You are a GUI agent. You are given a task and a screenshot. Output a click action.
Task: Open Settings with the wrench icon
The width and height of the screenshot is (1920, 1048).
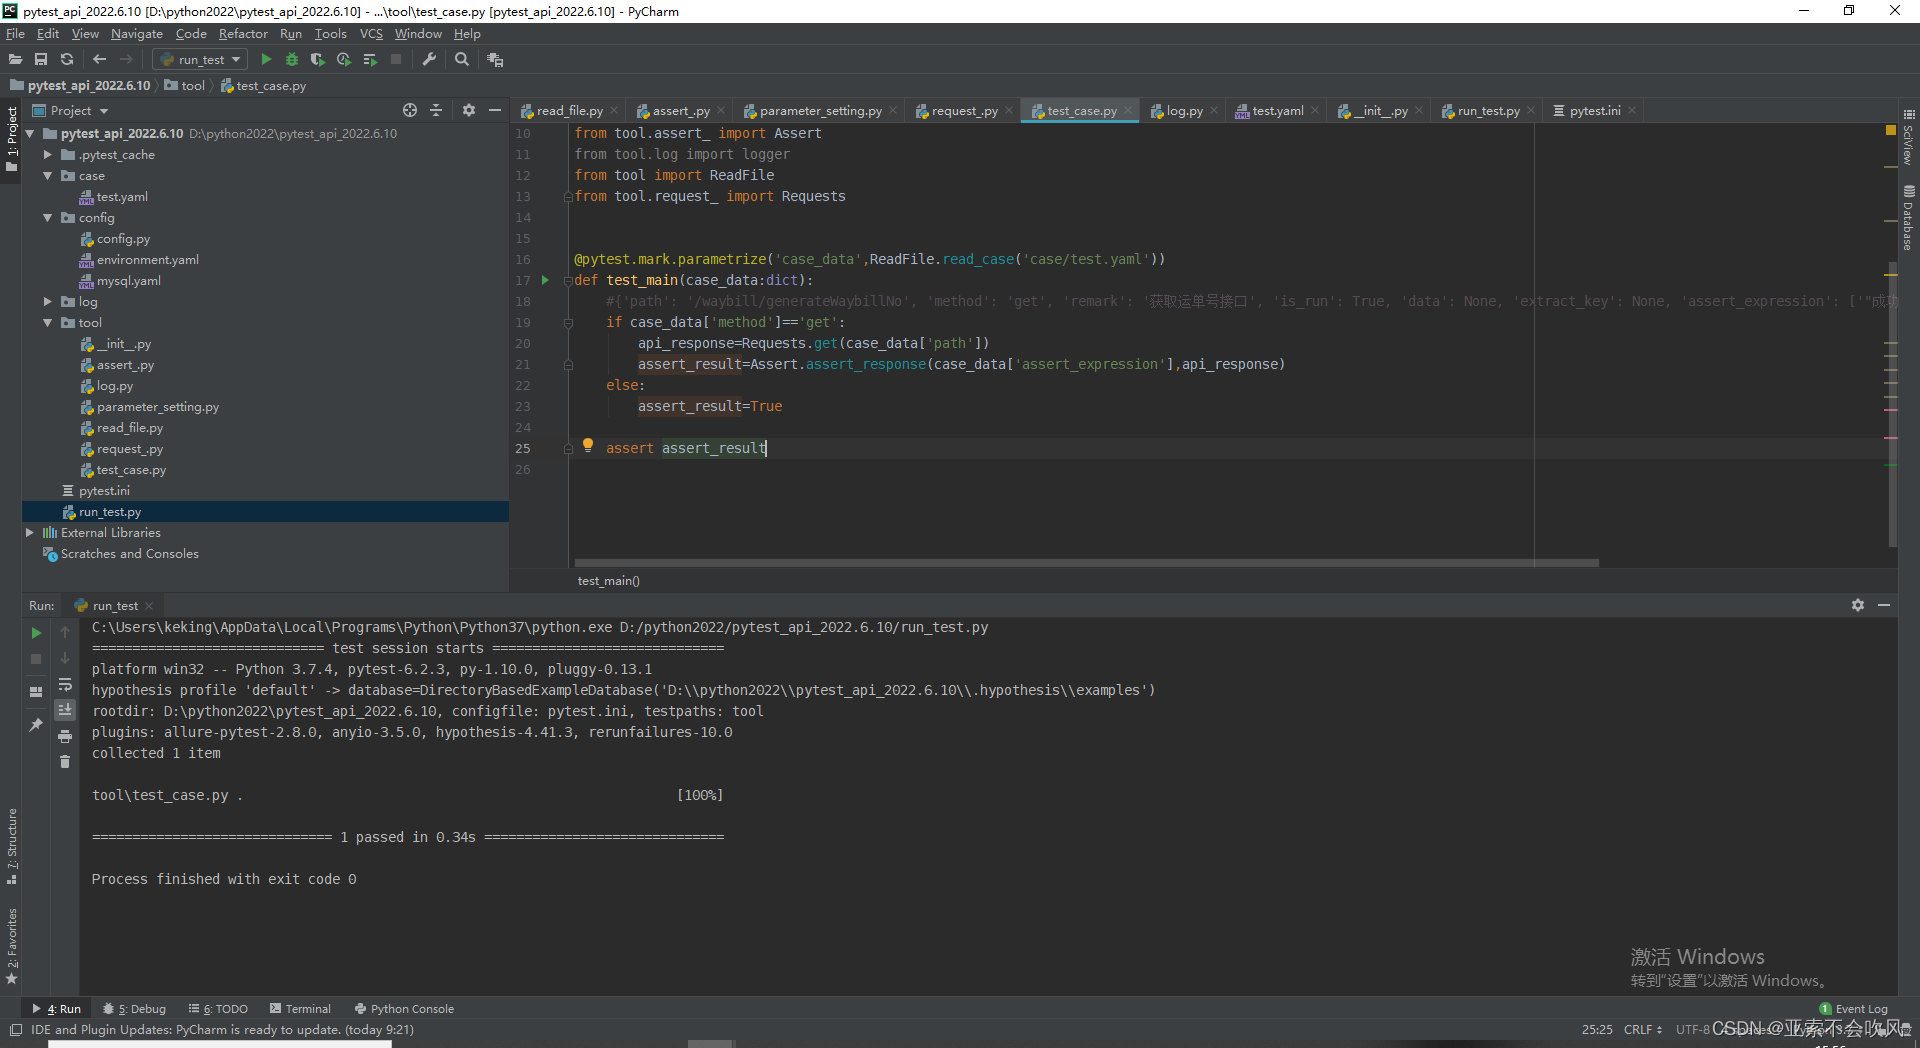429,60
